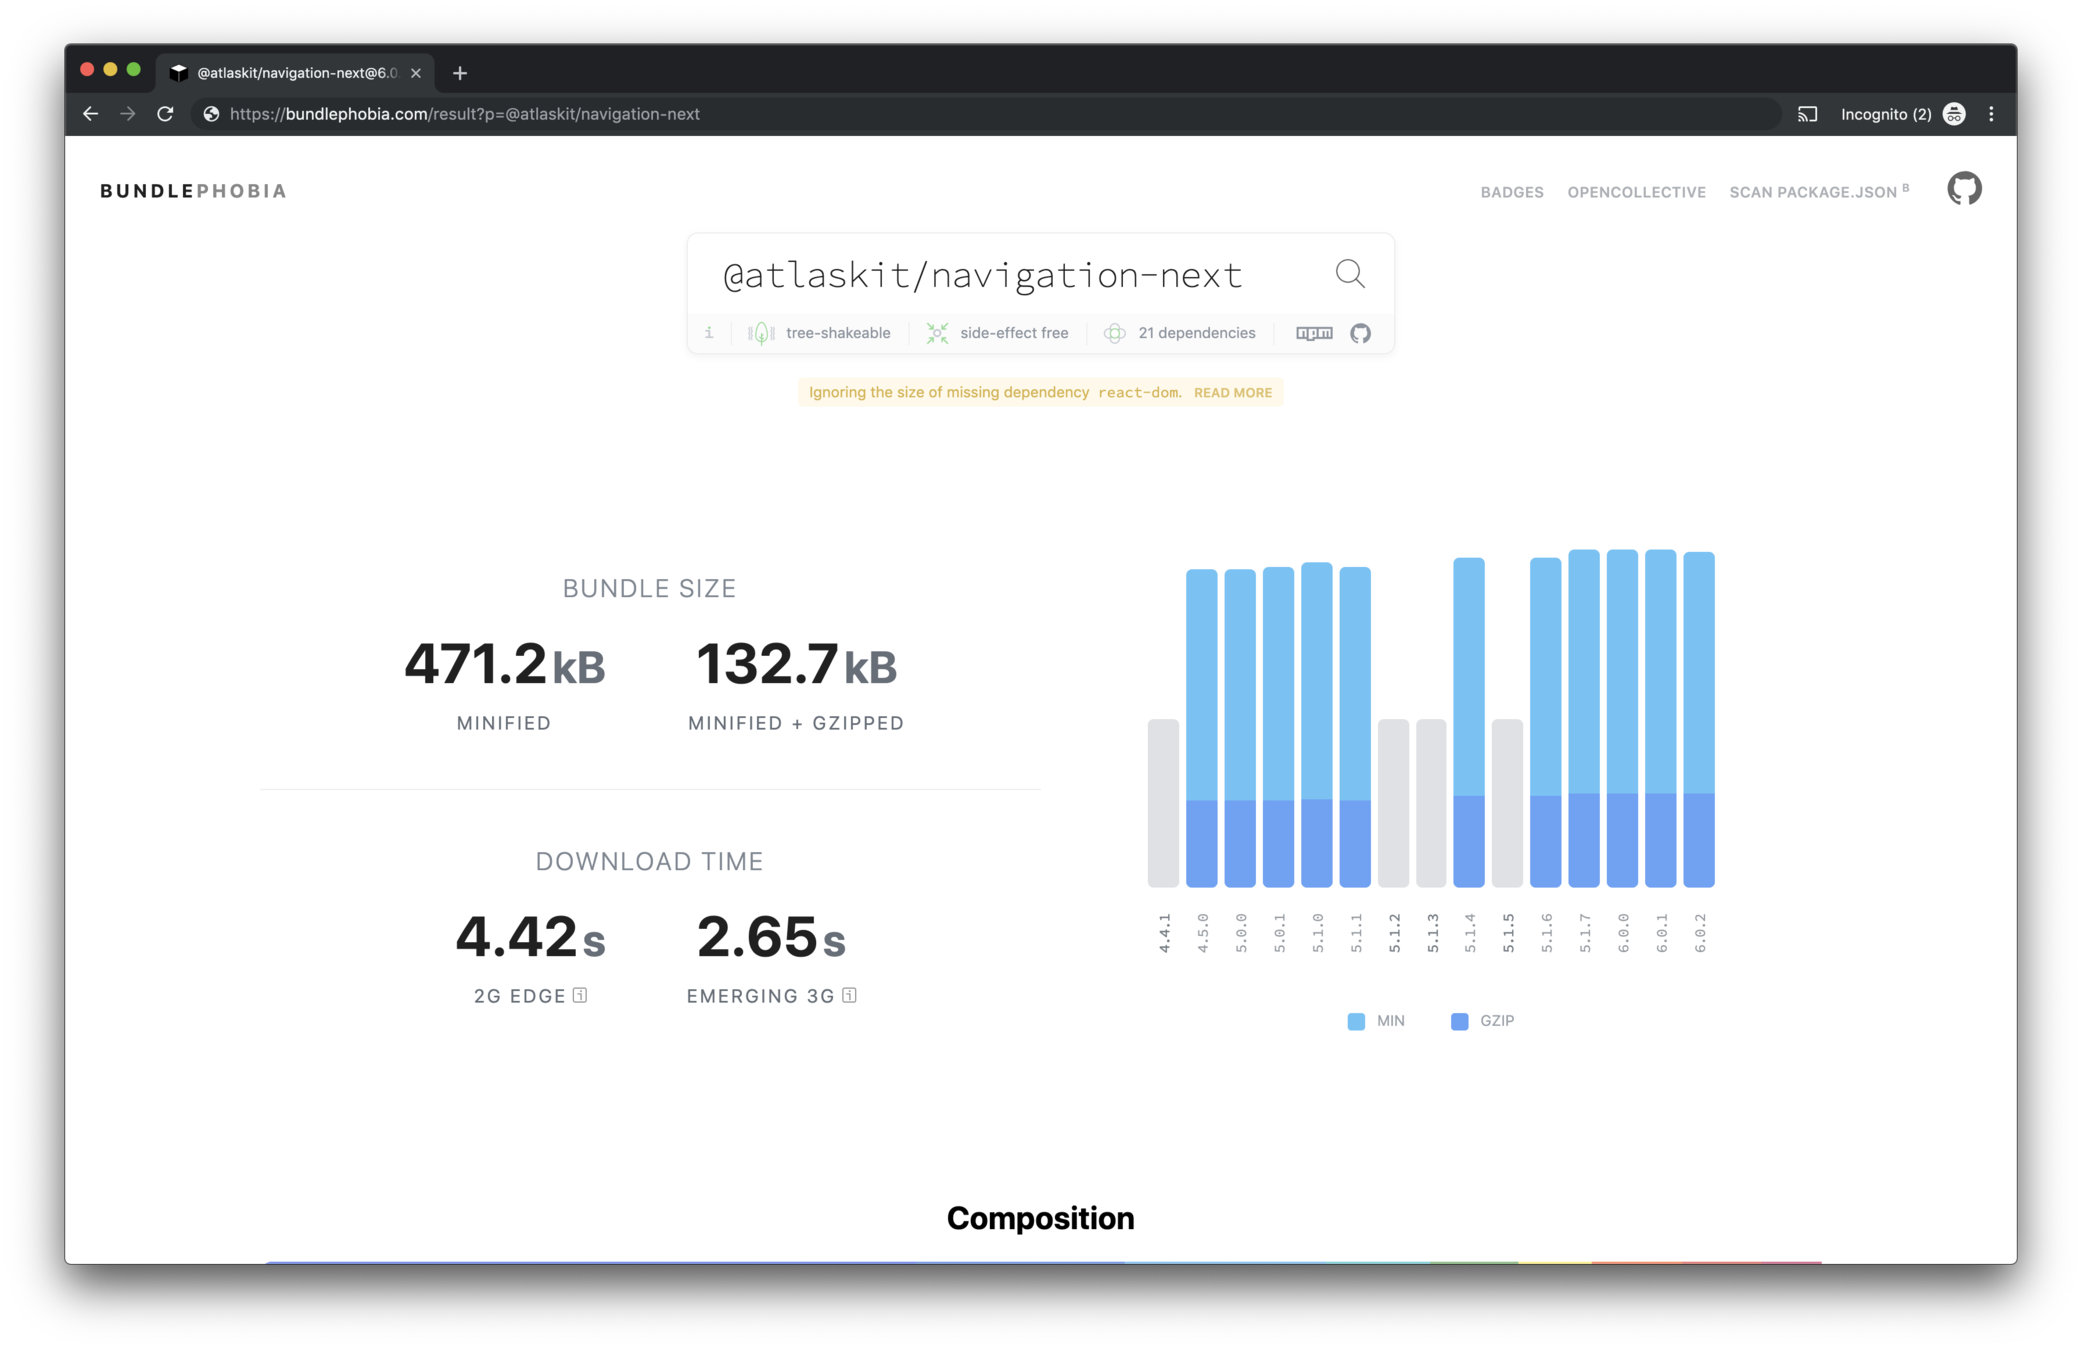Click the info 'i' icon
This screenshot has width=2082, height=1350.
(709, 333)
